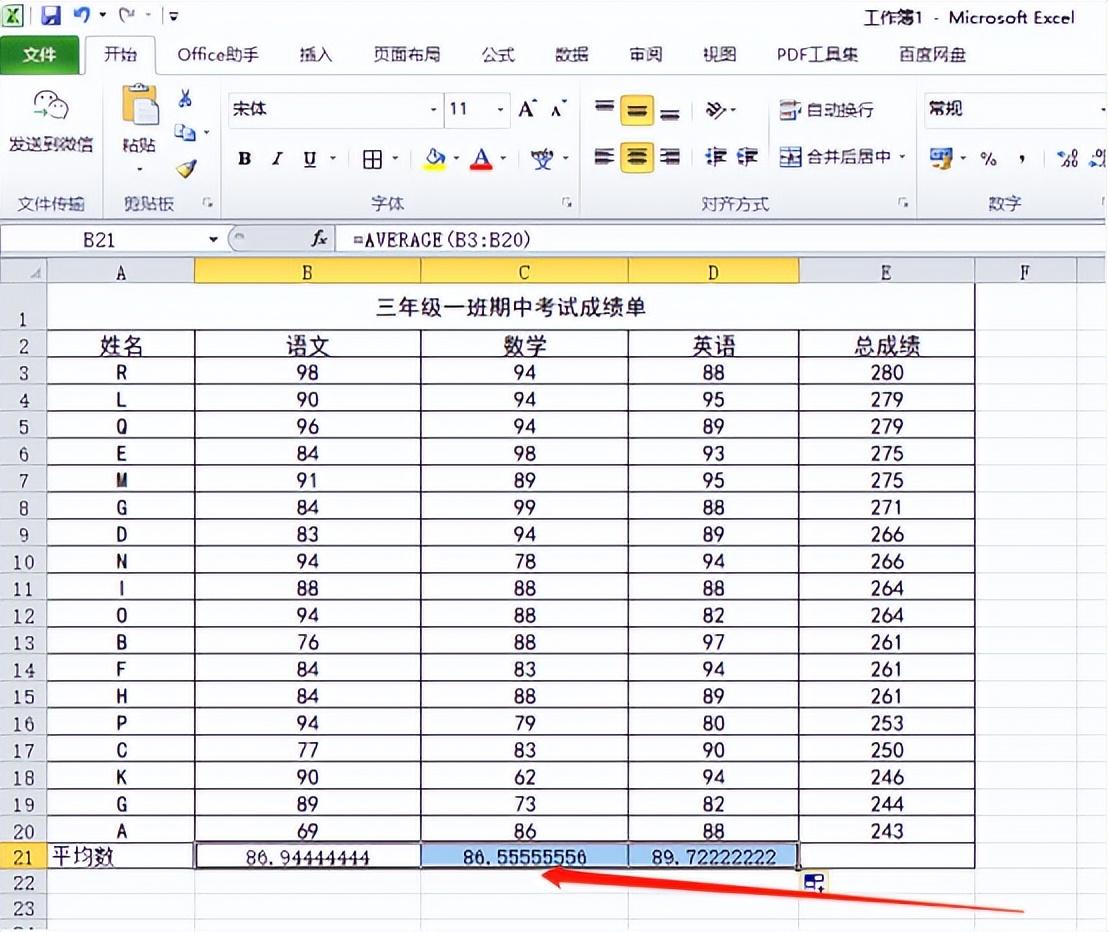The height and width of the screenshot is (932, 1108).
Task: Switch to the 页面布局 tab
Action: [407, 54]
